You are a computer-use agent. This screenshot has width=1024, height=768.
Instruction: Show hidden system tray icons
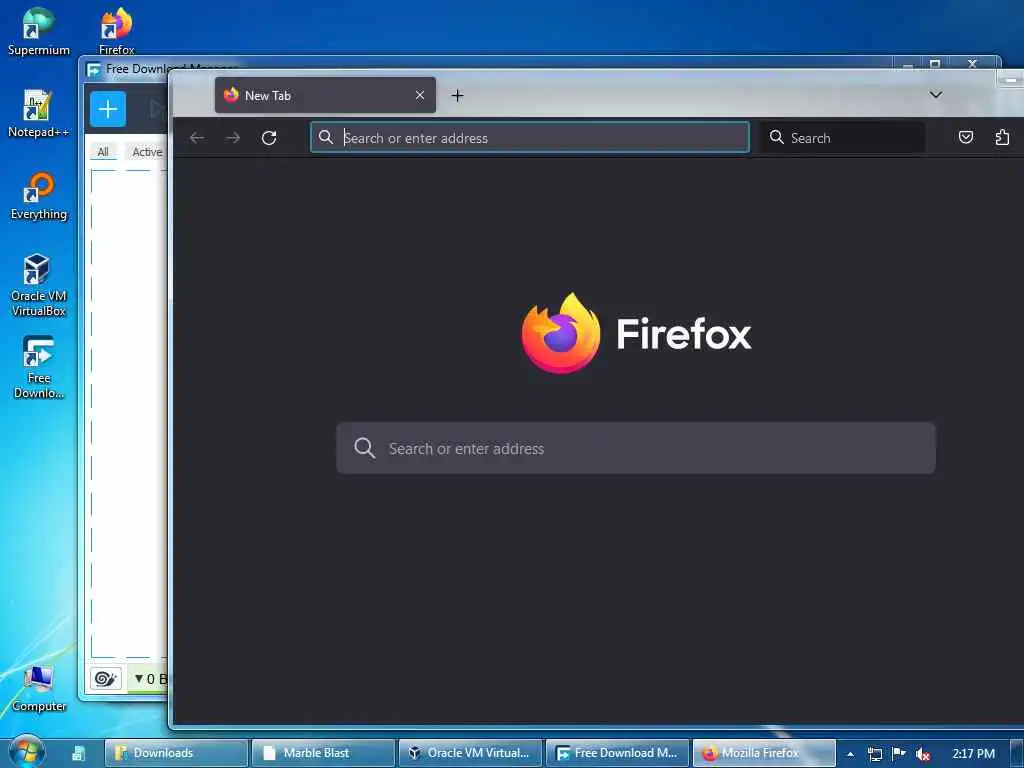850,754
